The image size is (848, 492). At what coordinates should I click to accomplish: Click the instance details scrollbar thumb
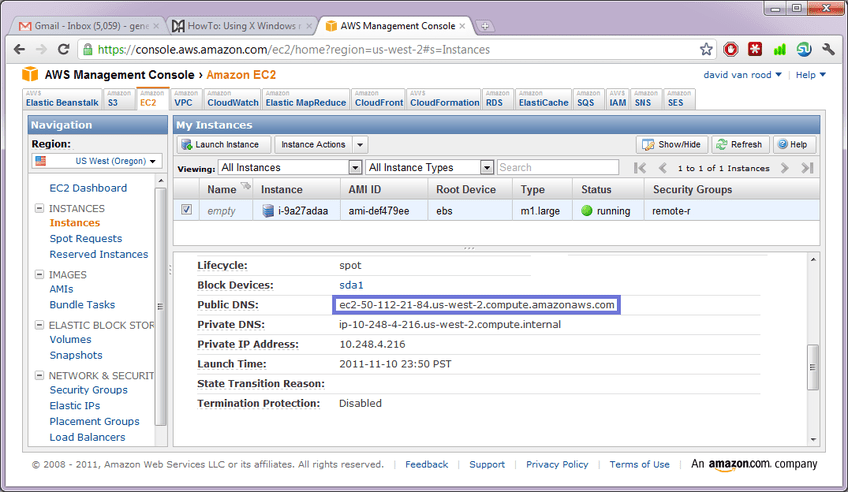coord(812,367)
